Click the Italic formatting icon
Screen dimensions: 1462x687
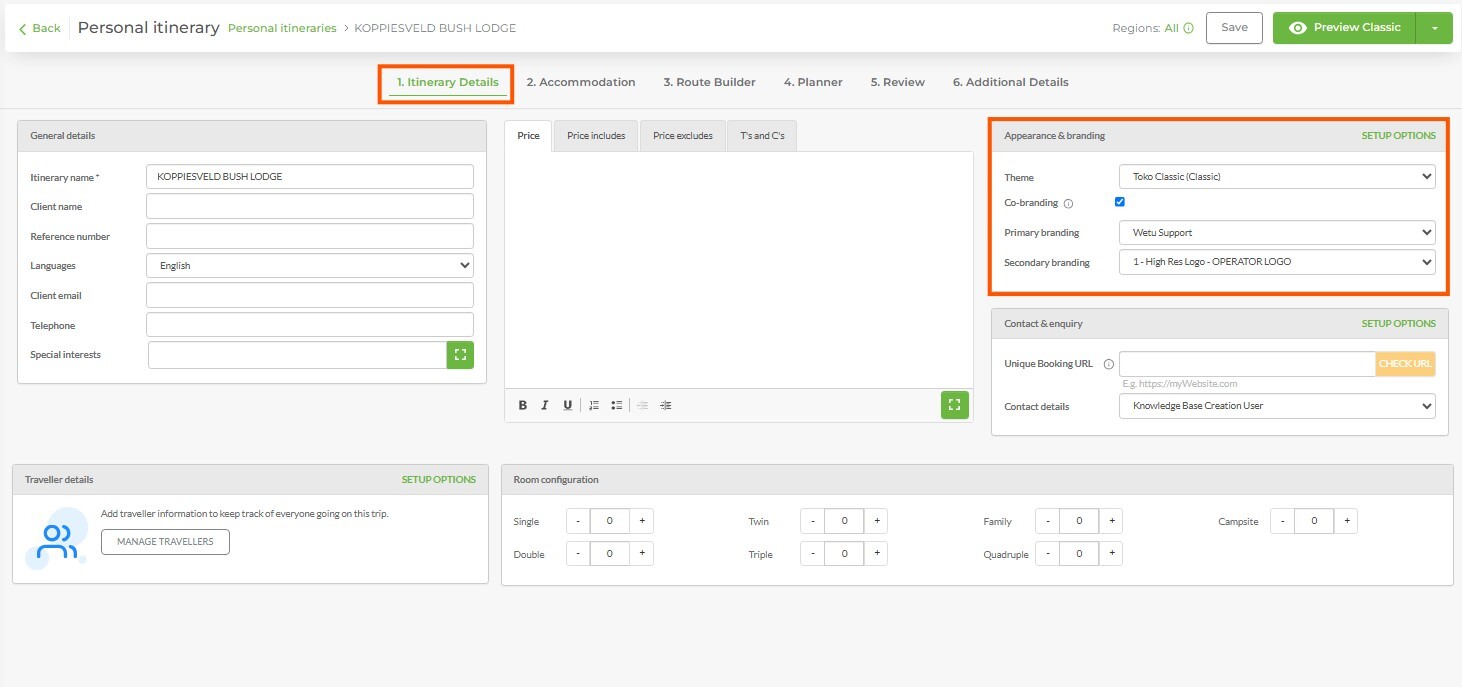(x=545, y=405)
